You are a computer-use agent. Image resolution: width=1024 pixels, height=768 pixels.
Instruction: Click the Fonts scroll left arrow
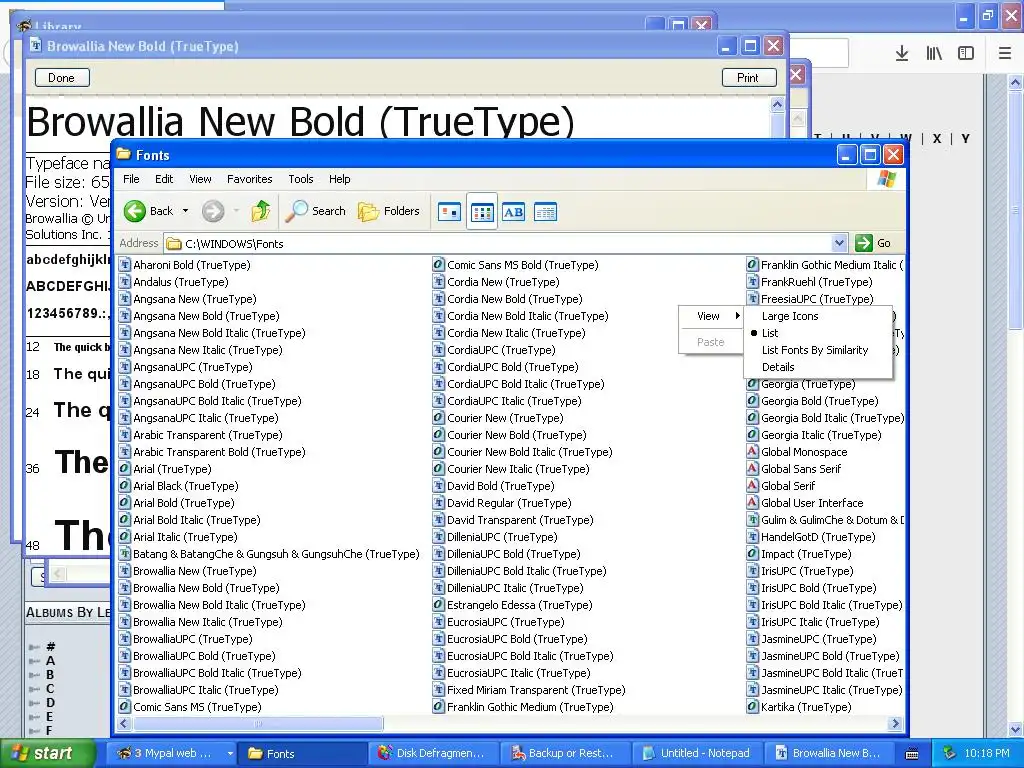click(x=123, y=724)
